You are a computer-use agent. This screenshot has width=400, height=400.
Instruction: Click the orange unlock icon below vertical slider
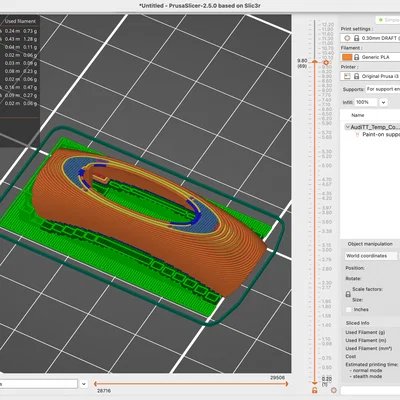tap(314, 390)
